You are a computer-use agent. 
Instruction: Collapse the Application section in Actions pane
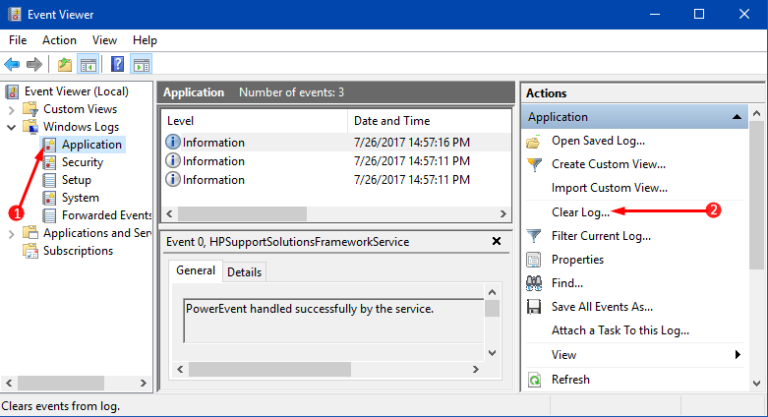[737, 117]
